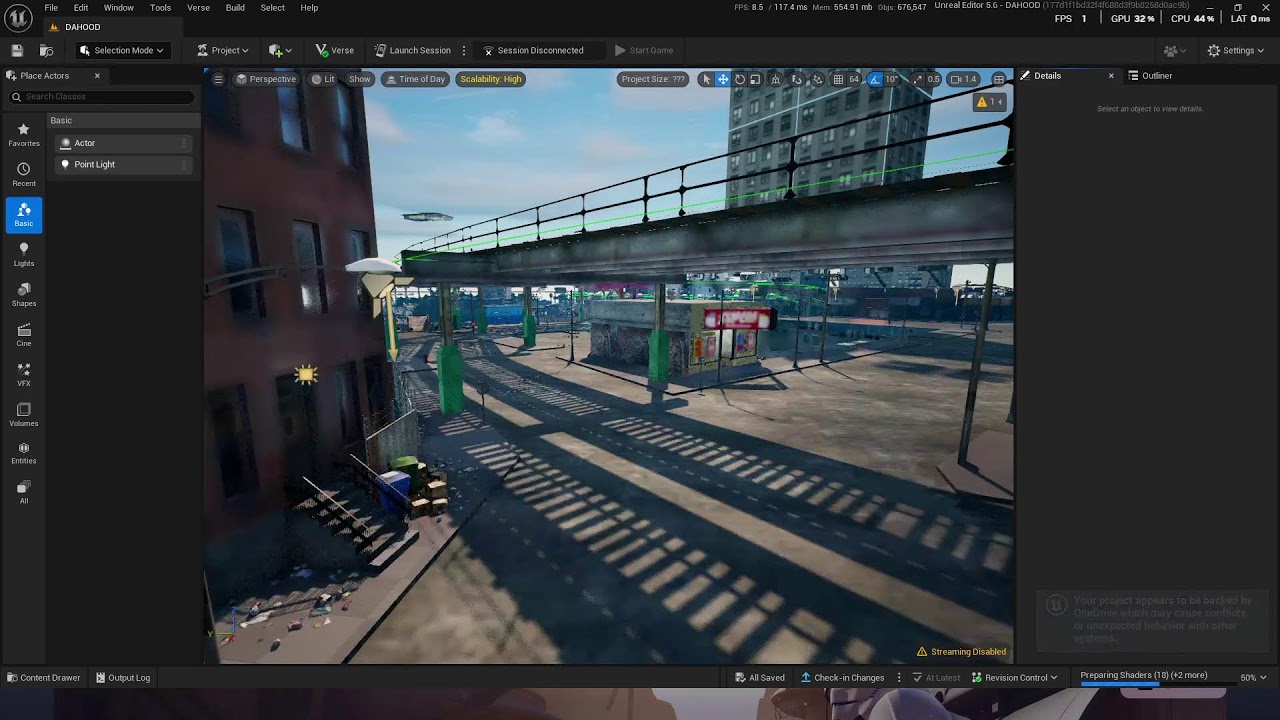
Task: Open the Window menu
Action: coord(119,8)
